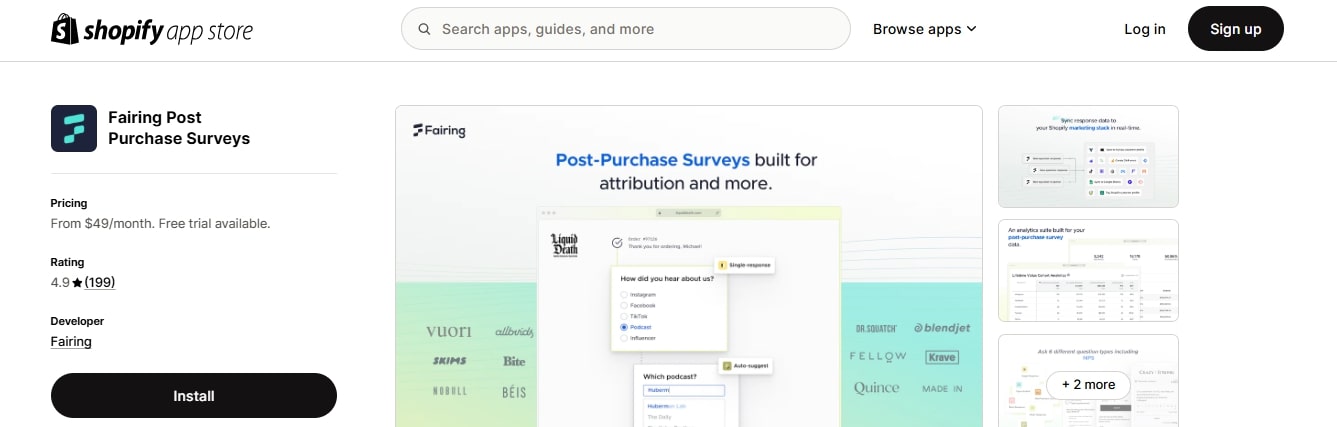Click the FELLOW brand logo
The height and width of the screenshot is (427, 1337).
click(878, 356)
